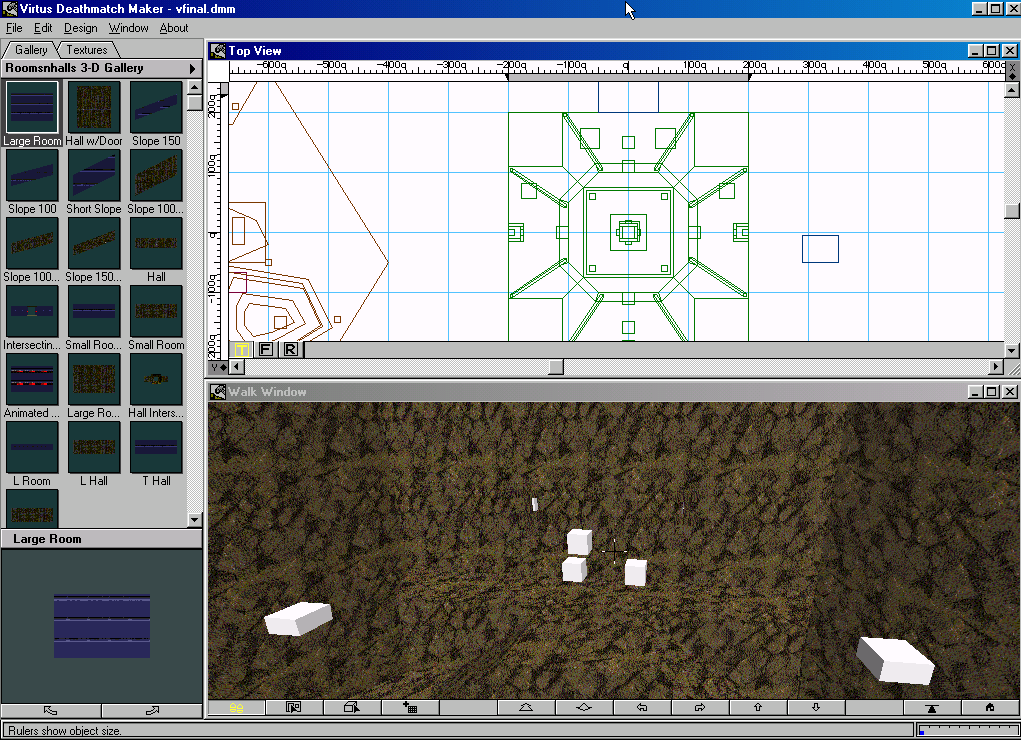Select the Gallery tab
The width and height of the screenshot is (1021, 740).
[x=31, y=50]
